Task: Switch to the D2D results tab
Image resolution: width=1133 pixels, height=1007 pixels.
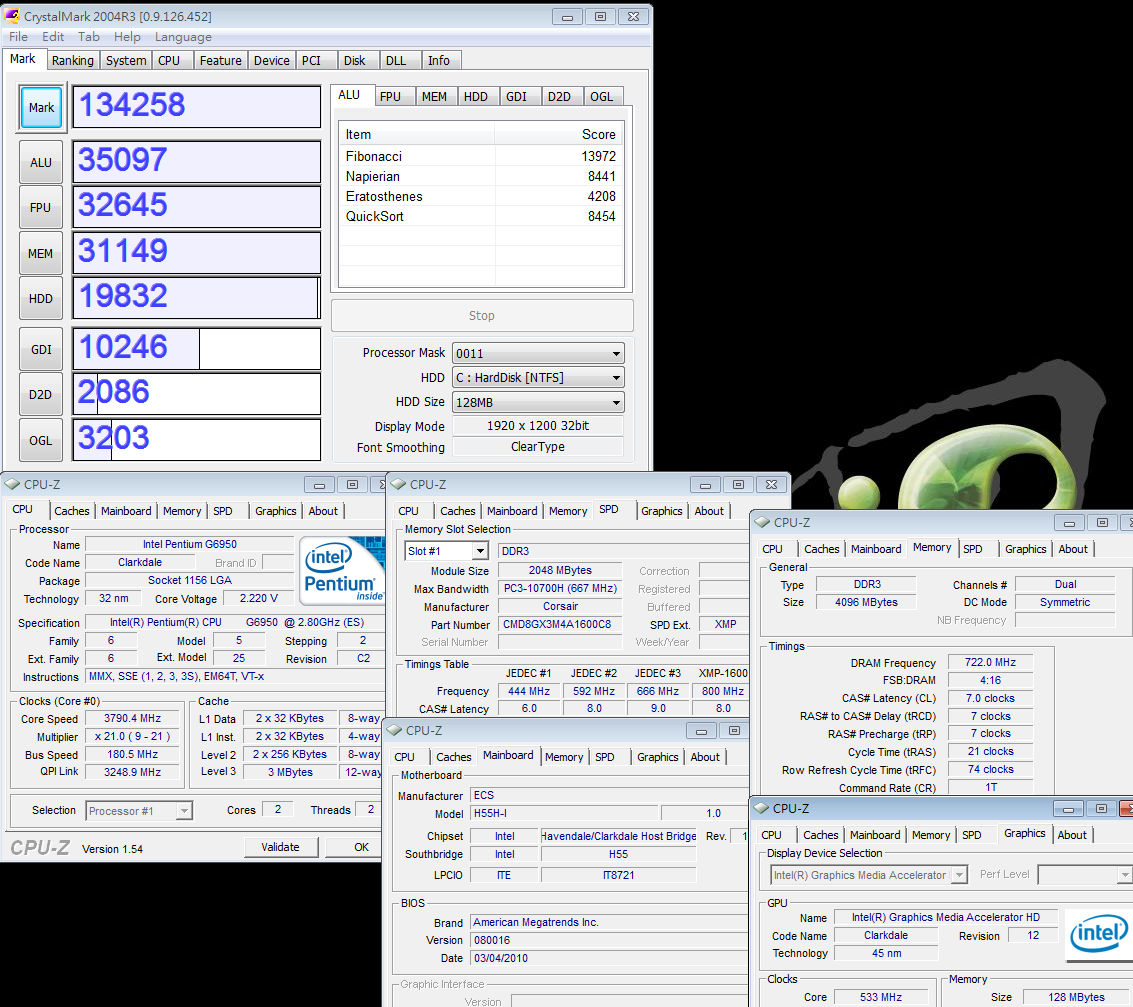Action: (x=559, y=97)
